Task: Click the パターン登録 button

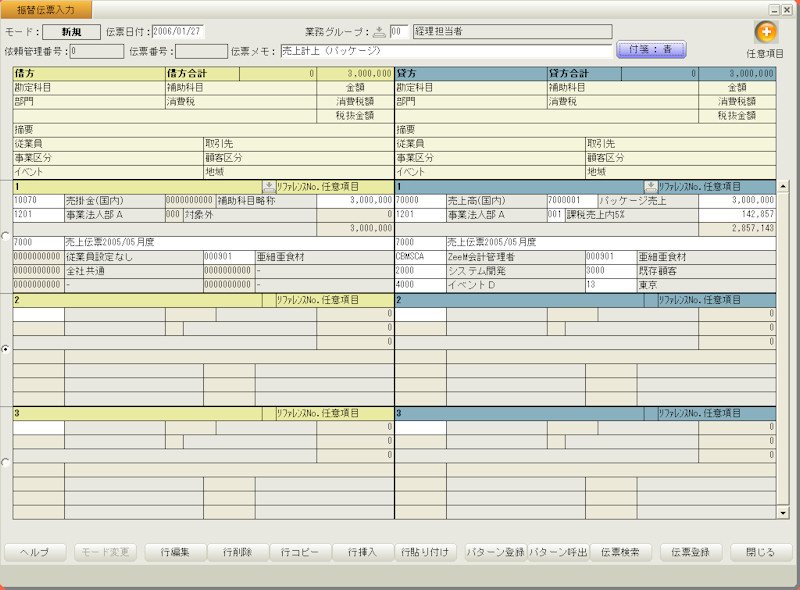Action: 495,552
